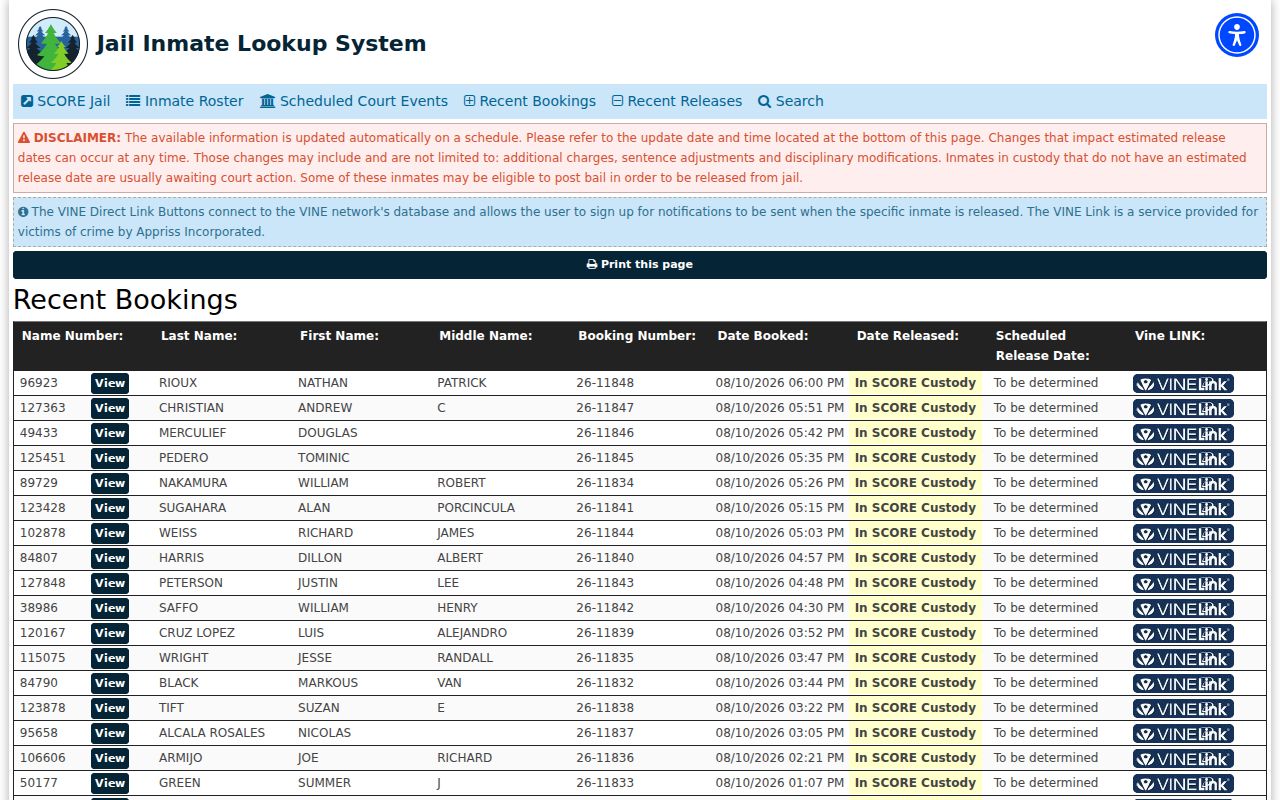The image size is (1280, 800).
Task: View details for name number 49433
Action: coord(110,433)
